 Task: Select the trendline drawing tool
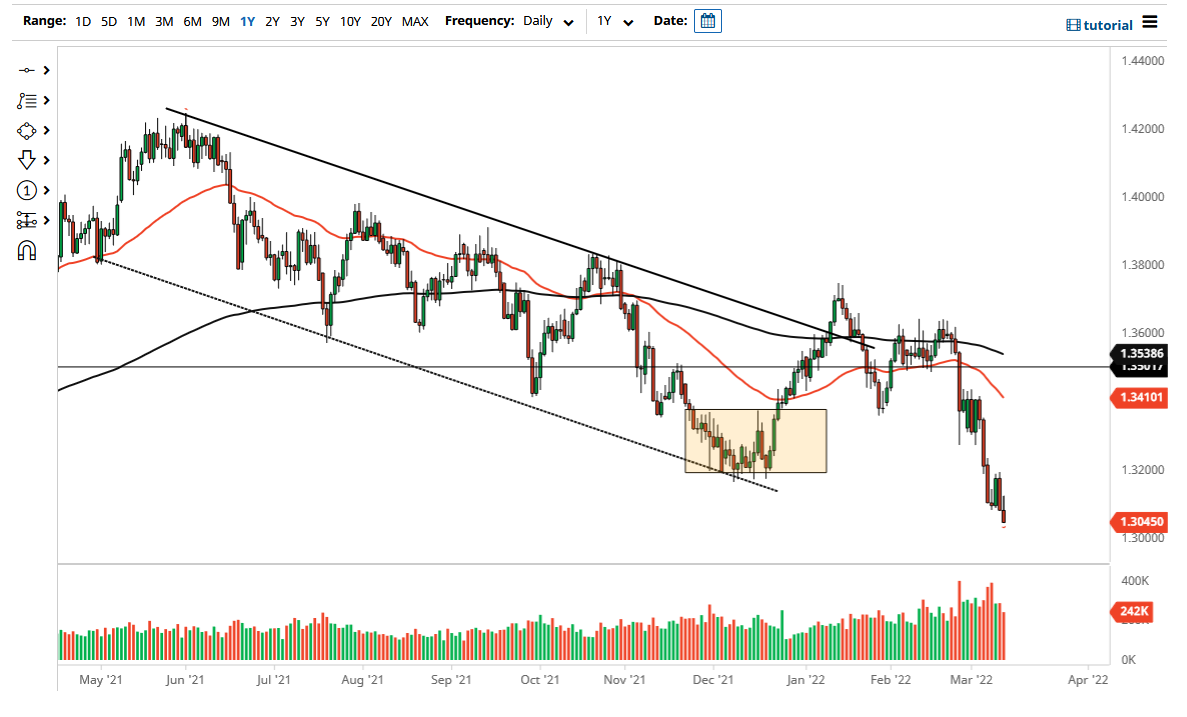tap(27, 70)
